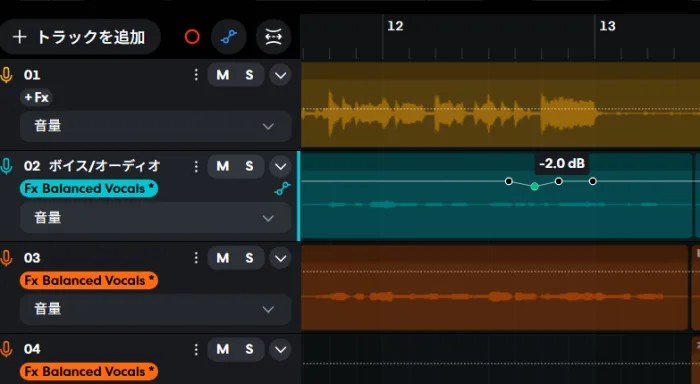Solo track 02 ボイス/オーディオ
Viewport: 700px width, 384px height.
pyautogui.click(x=249, y=166)
